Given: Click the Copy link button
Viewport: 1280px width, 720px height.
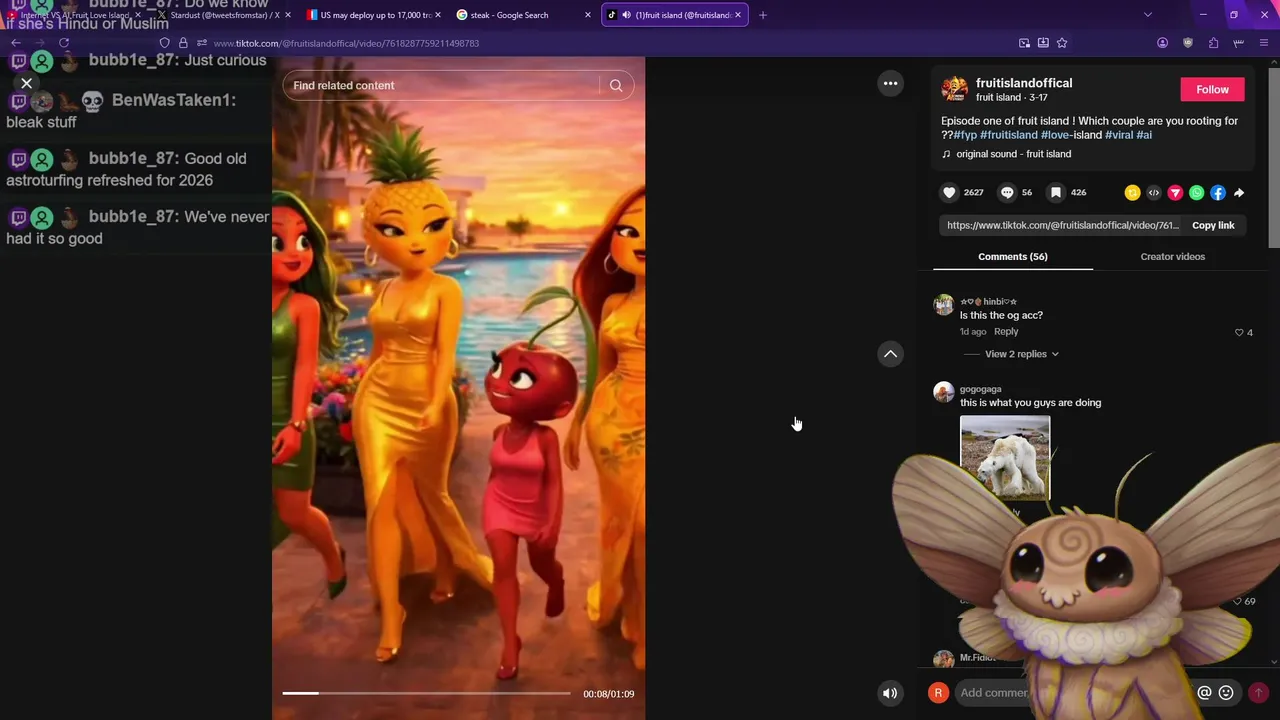Looking at the screenshot, I should coord(1213,225).
